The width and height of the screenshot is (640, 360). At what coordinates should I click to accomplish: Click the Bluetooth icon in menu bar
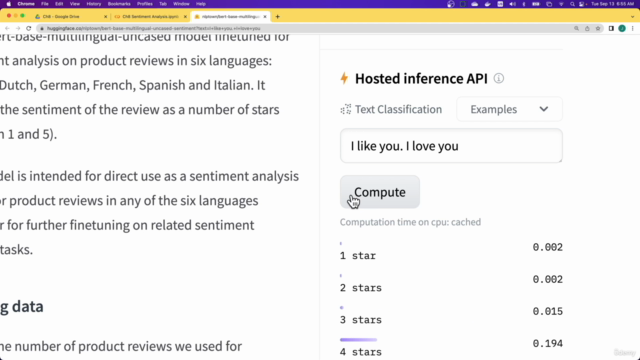click(x=524, y=4)
